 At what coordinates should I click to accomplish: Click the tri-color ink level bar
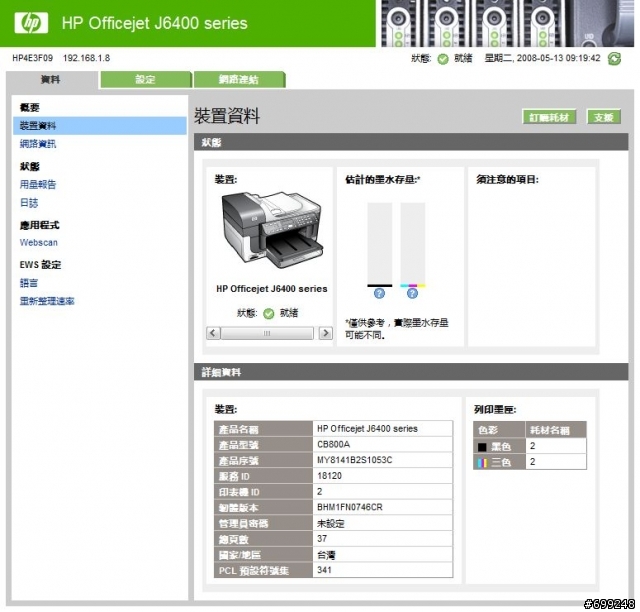pyautogui.click(x=413, y=245)
